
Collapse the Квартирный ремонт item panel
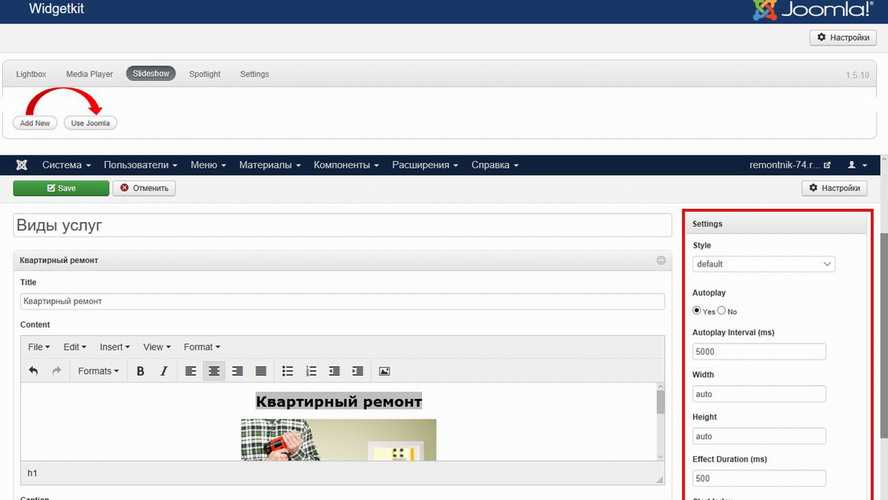661,260
